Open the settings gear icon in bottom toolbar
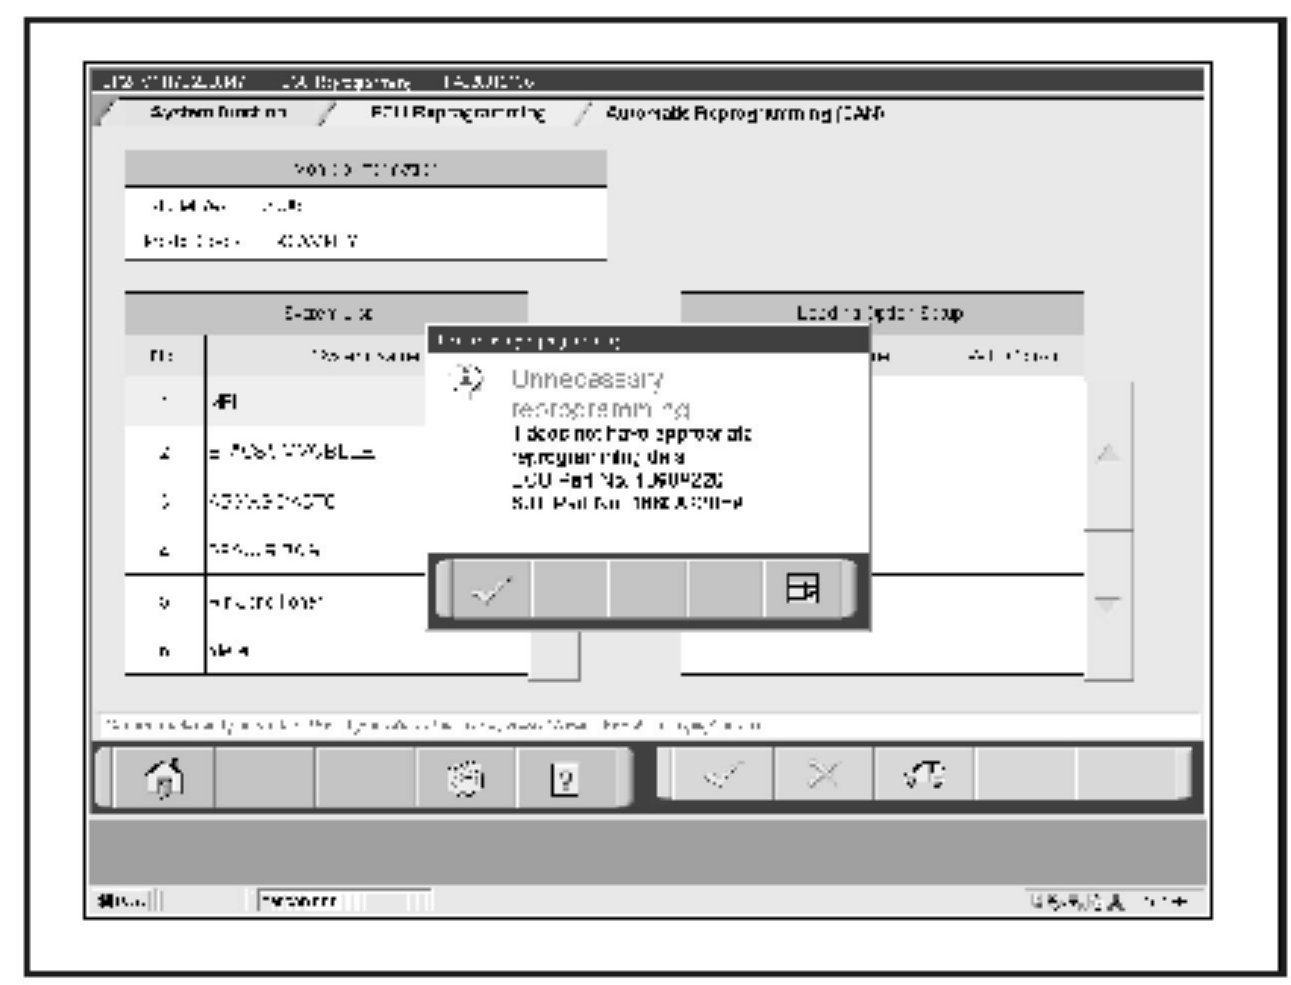The height and width of the screenshot is (985, 1291). tap(466, 778)
